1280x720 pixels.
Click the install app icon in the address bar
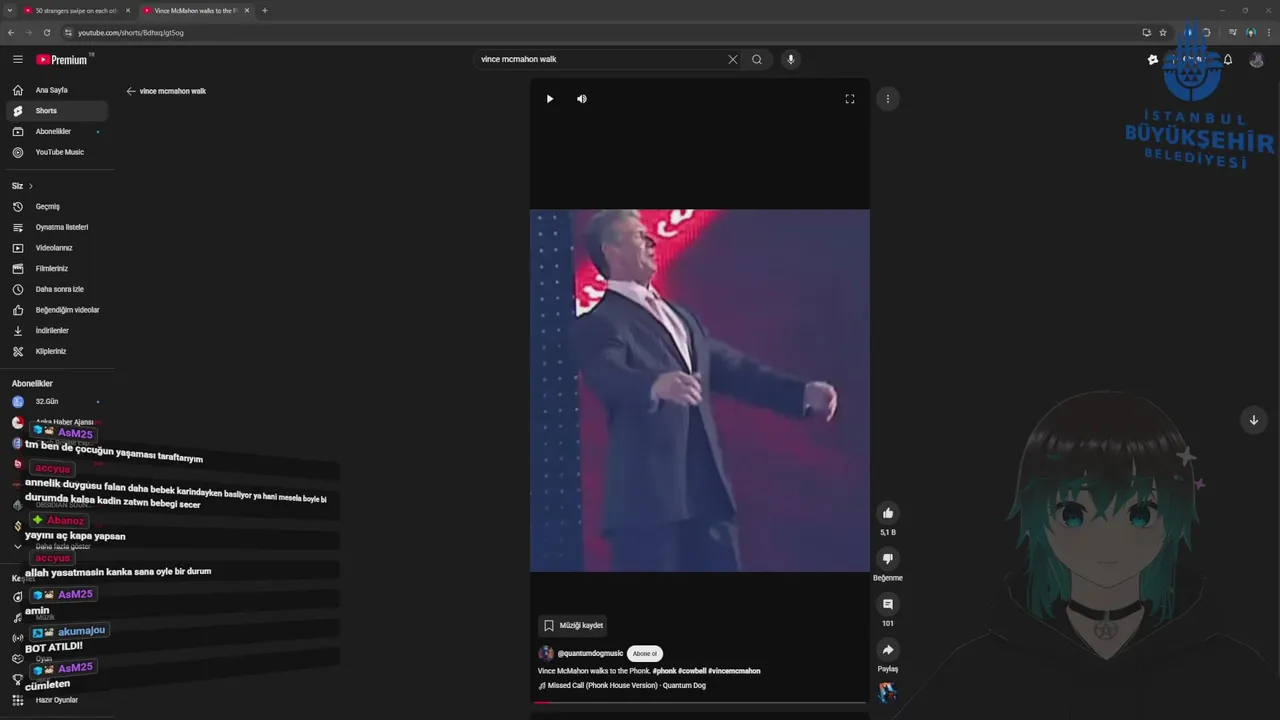coord(1147,32)
